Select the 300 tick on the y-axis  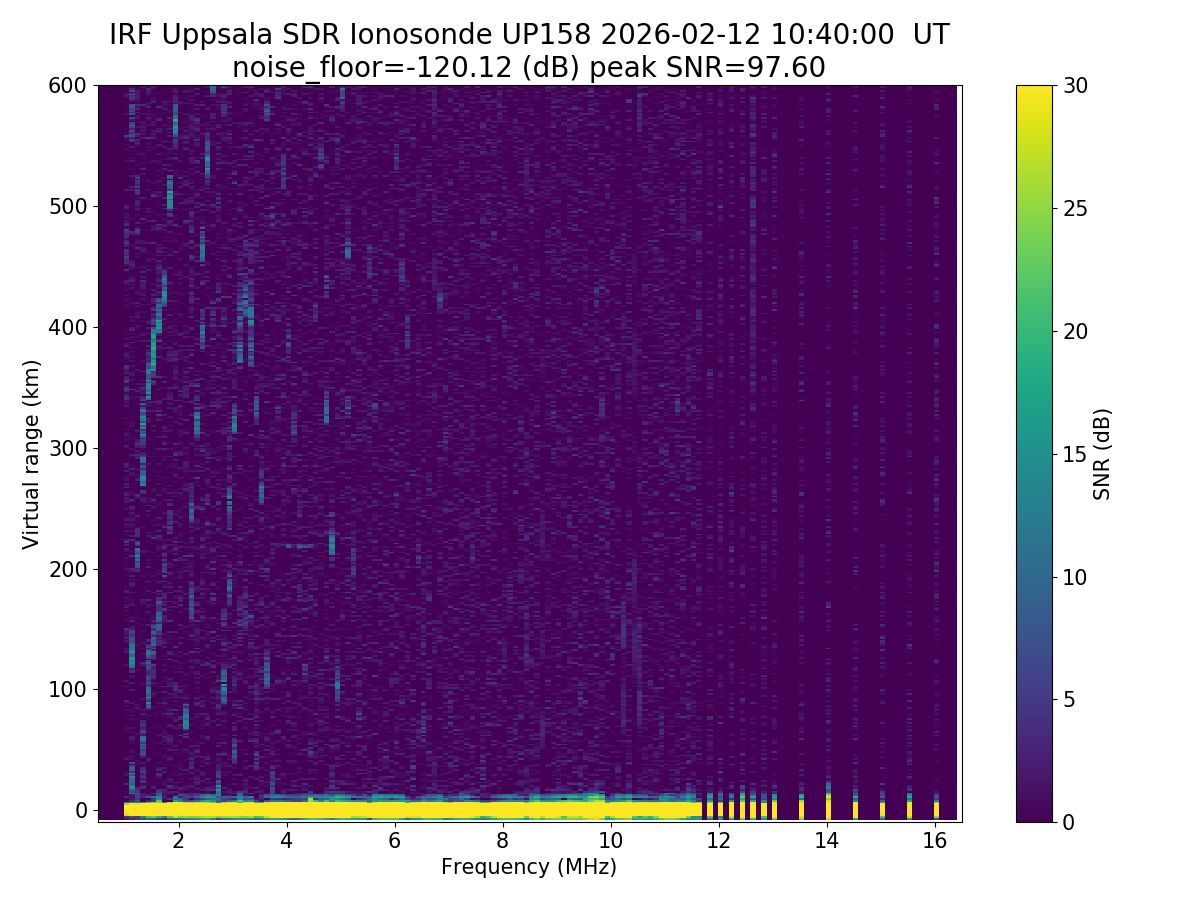[x=67, y=448]
